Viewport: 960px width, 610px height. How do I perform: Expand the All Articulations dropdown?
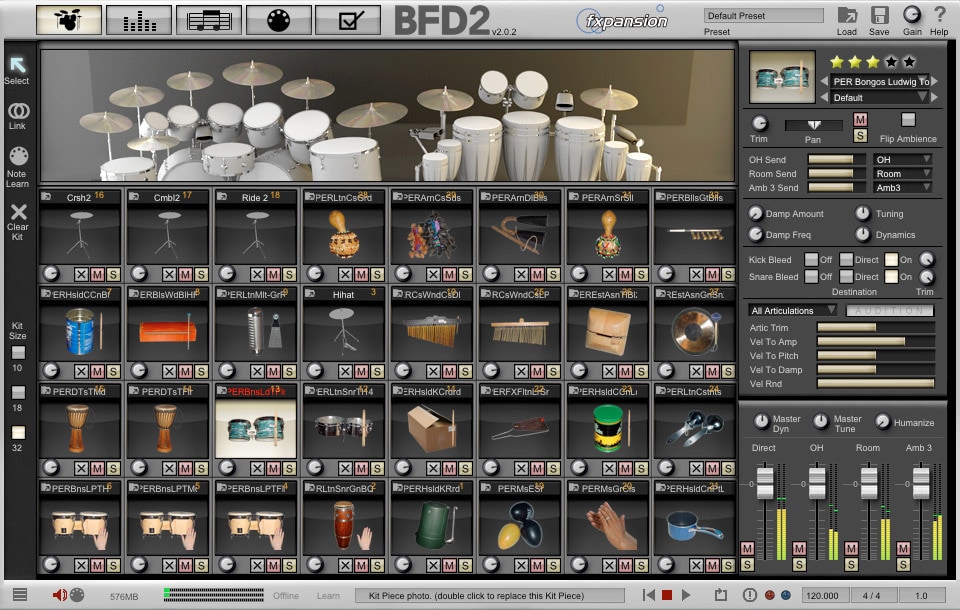tap(792, 311)
